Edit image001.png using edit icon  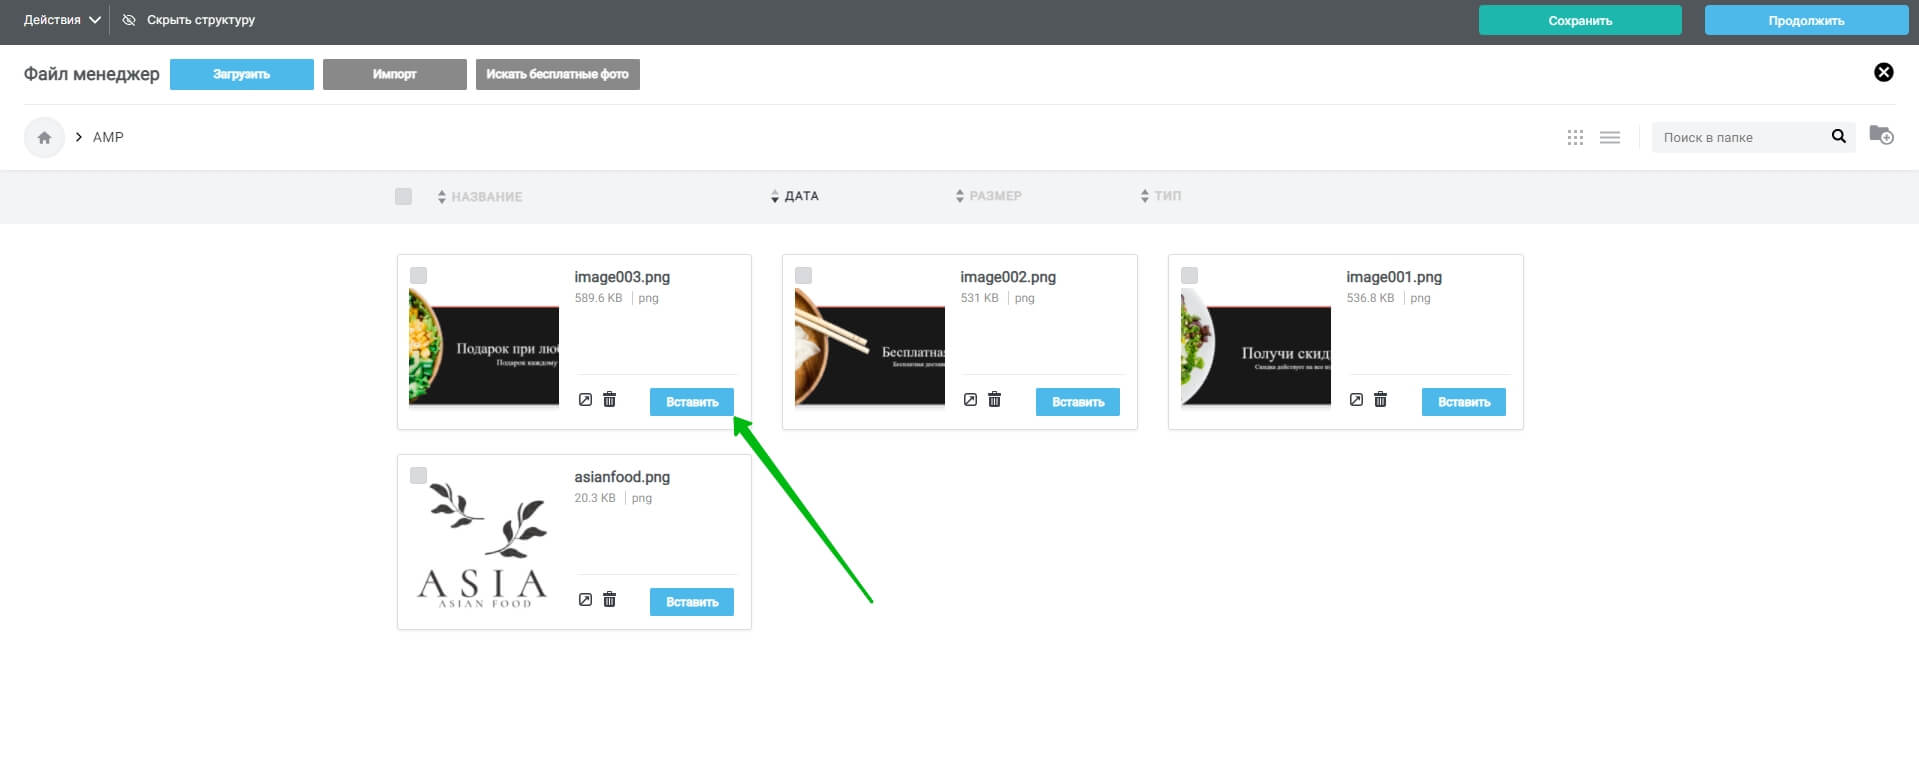(1356, 400)
